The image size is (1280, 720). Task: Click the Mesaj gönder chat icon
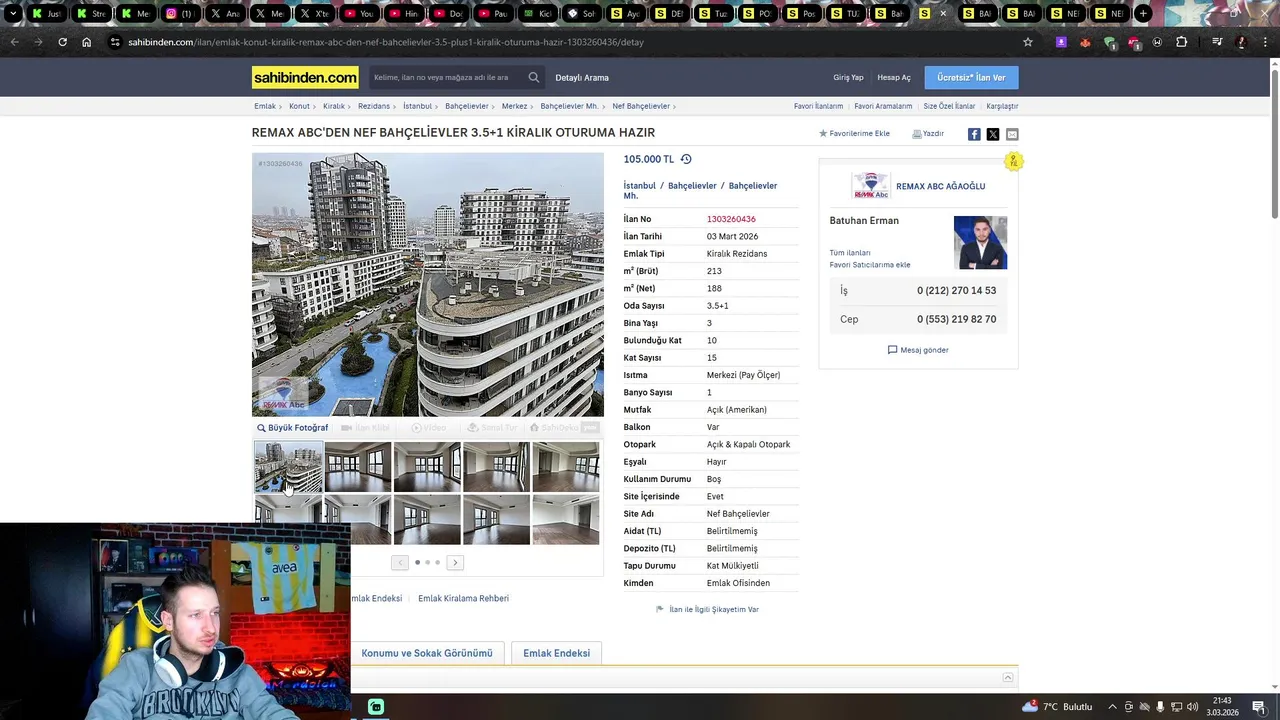pos(892,350)
